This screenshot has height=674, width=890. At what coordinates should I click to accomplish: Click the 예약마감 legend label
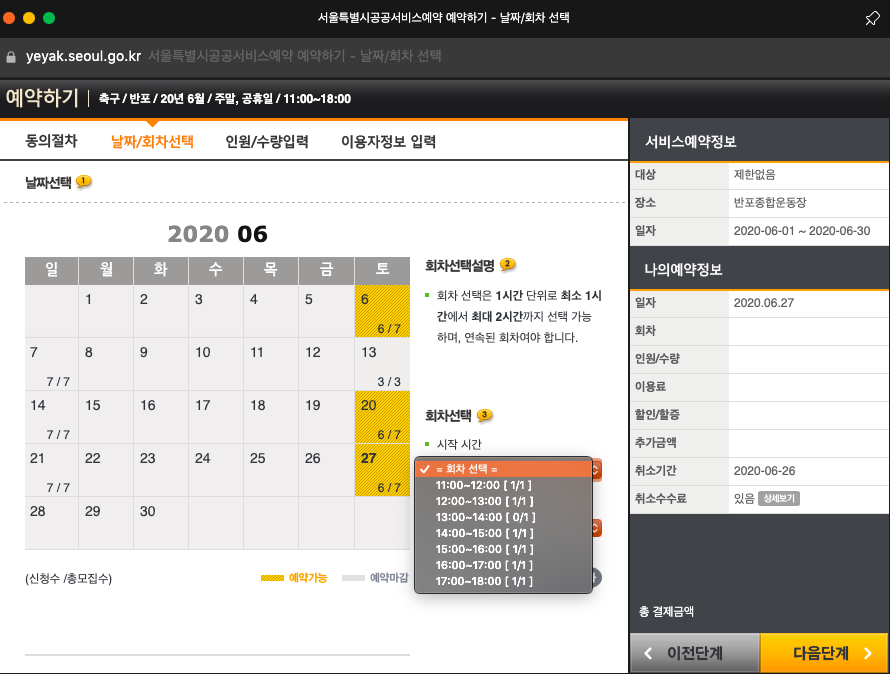coord(389,578)
